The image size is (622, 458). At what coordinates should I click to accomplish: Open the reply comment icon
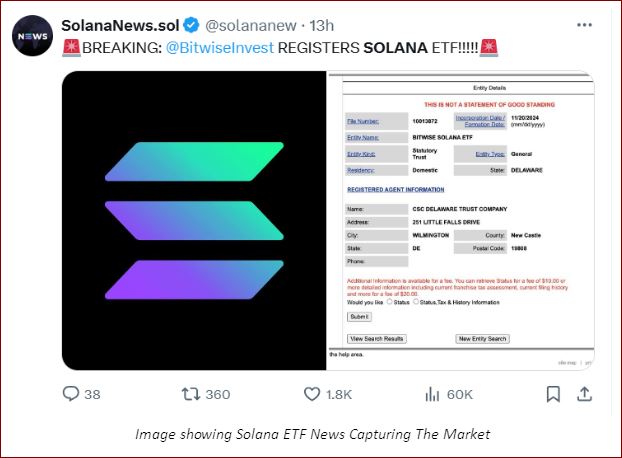point(71,394)
